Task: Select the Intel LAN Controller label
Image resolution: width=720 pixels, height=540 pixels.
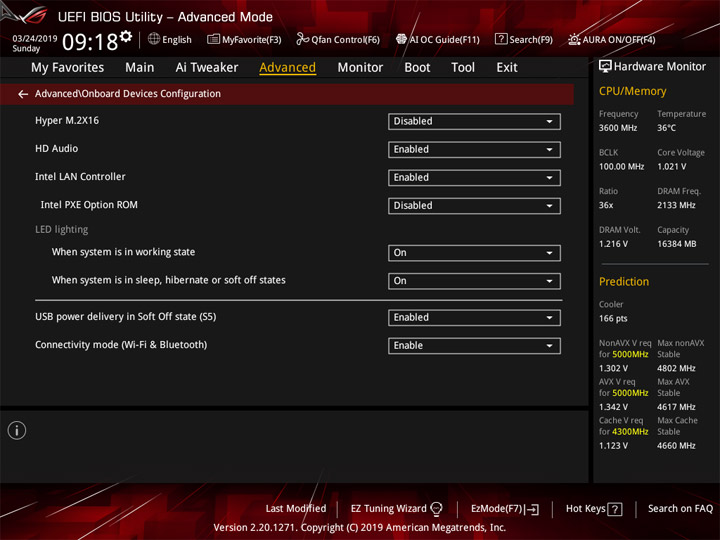Action: click(80, 177)
